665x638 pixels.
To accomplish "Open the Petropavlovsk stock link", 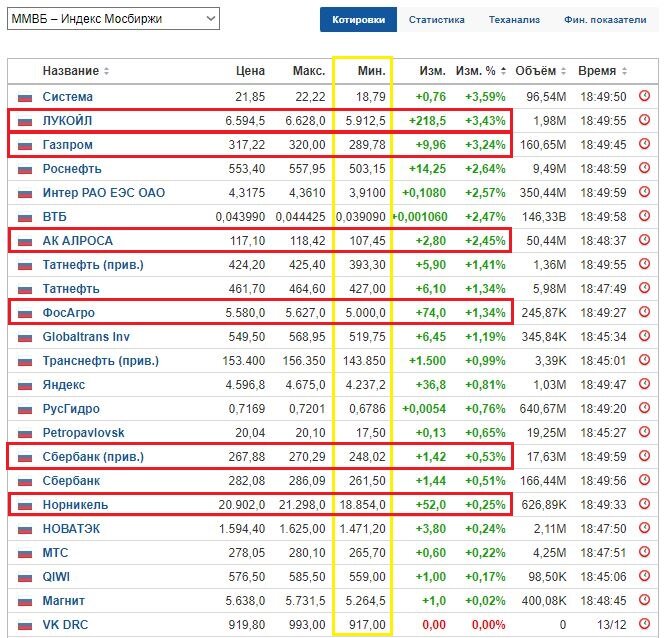I will [x=83, y=433].
